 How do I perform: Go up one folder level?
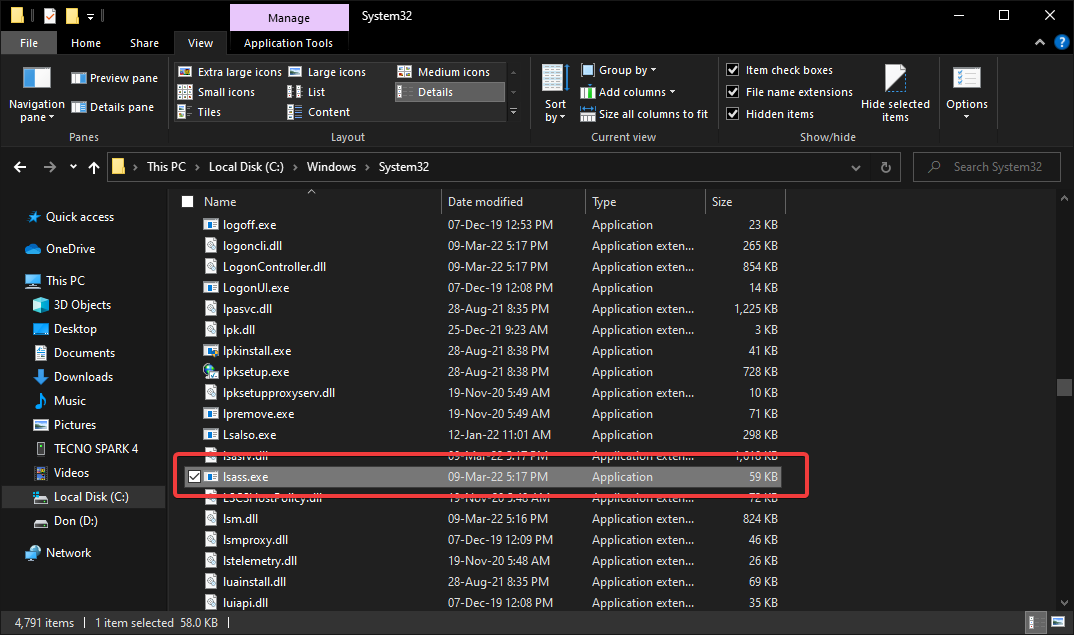[94, 167]
